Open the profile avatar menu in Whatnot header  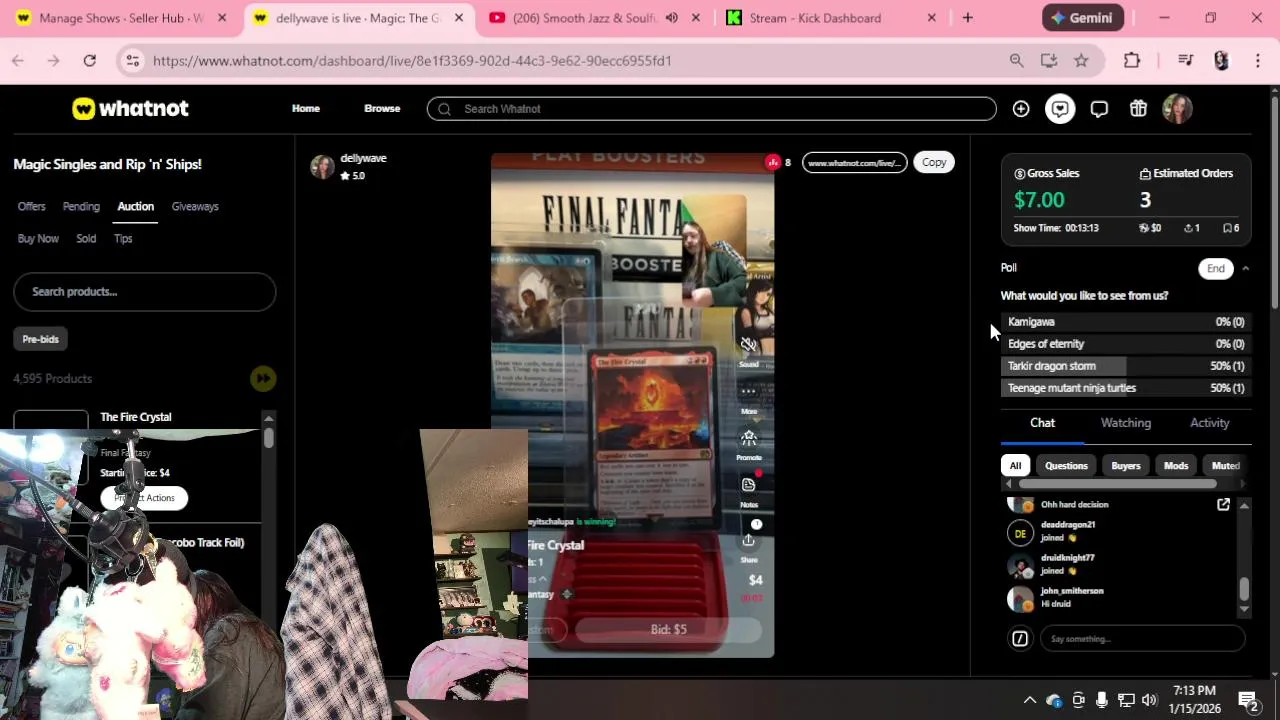(1177, 109)
